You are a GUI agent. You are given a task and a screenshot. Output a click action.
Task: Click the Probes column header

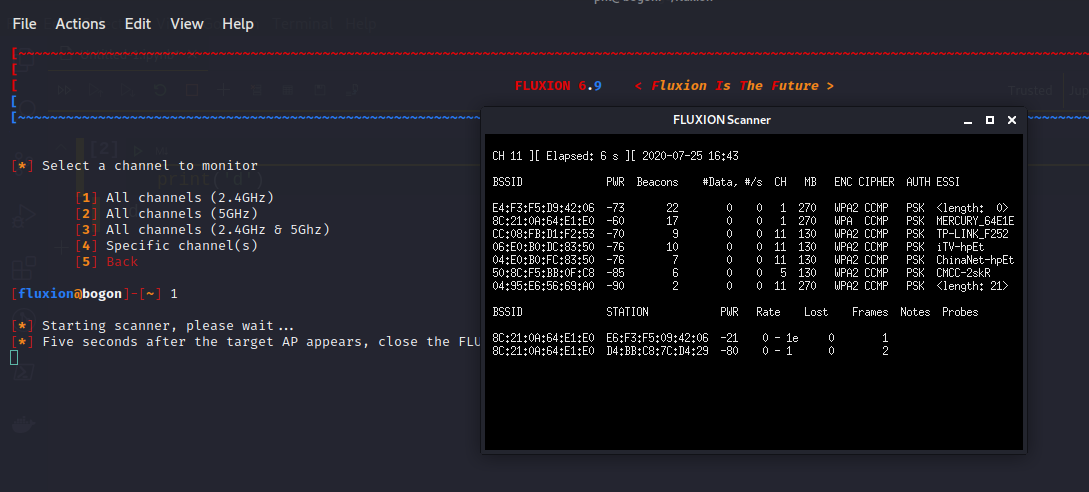pos(960,312)
